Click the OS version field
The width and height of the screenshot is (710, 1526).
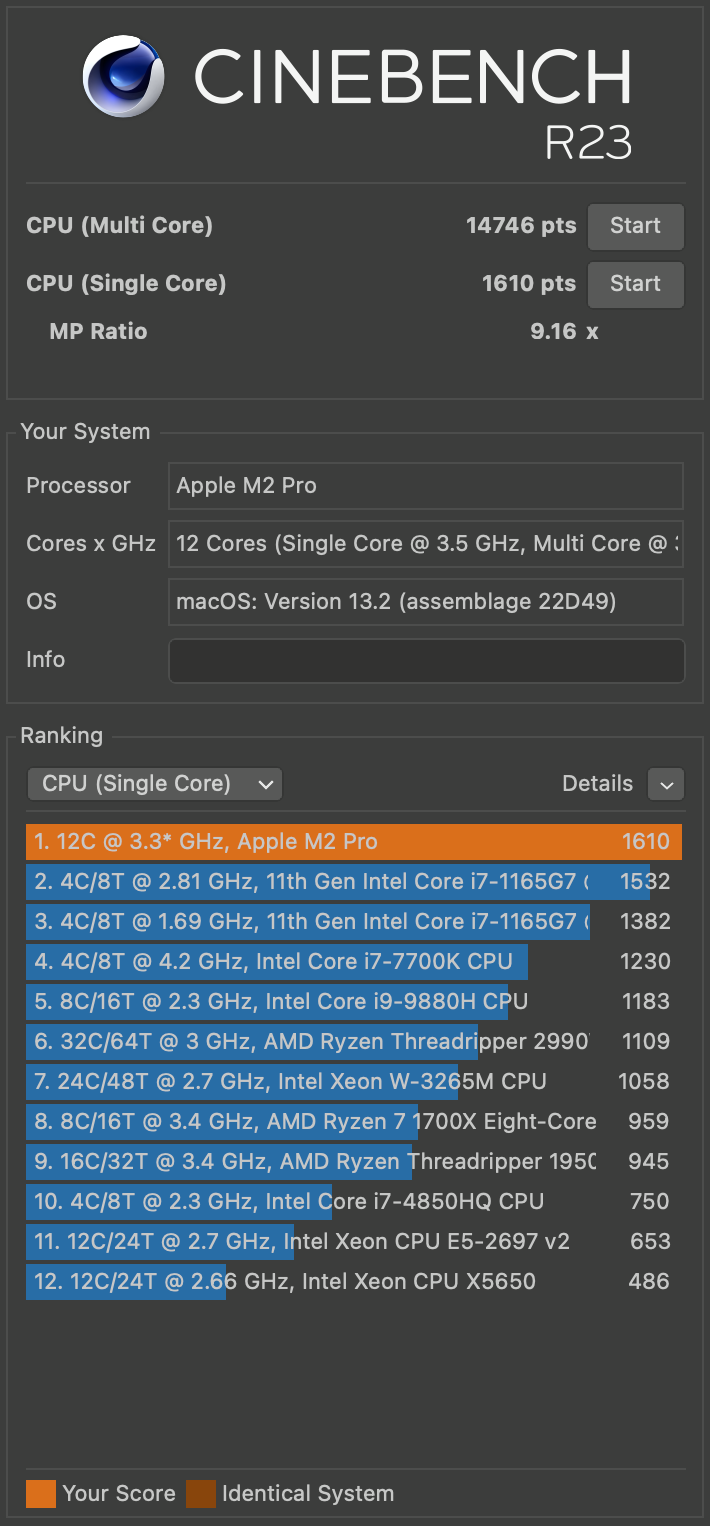(x=426, y=602)
